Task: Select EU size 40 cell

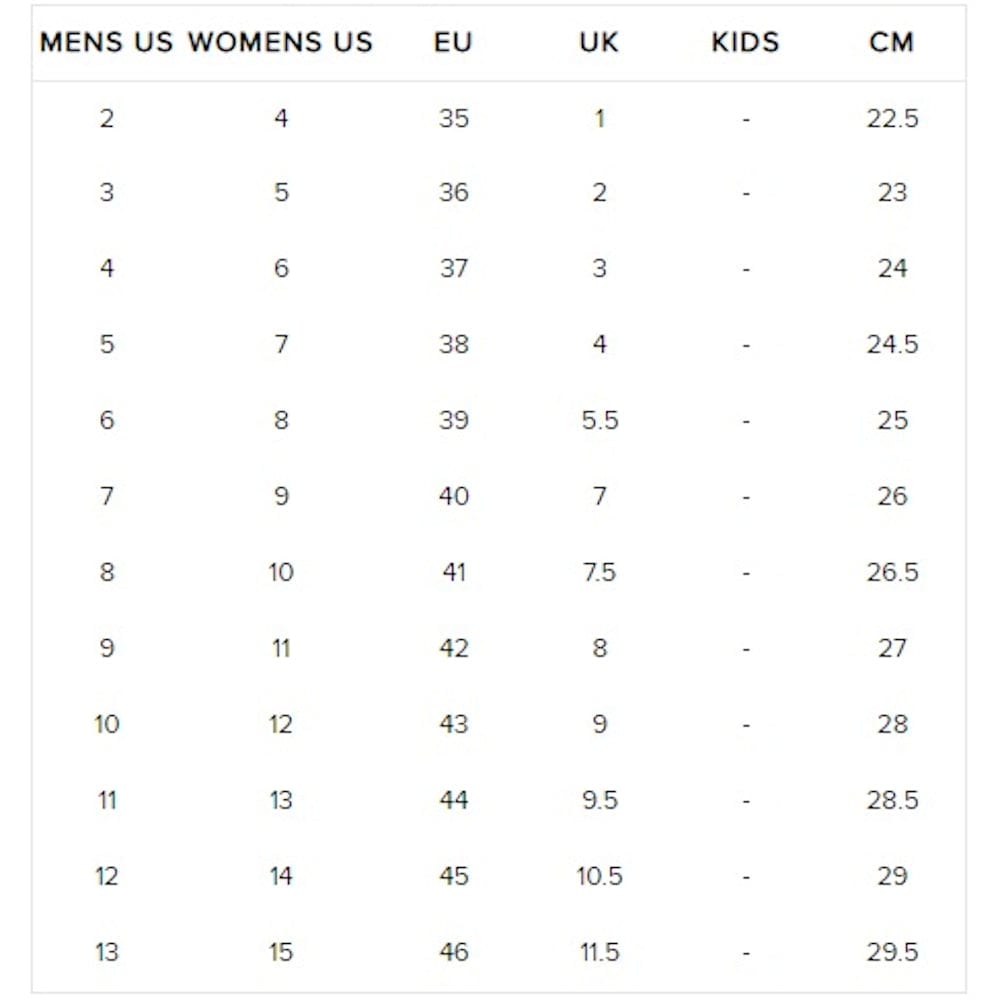Action: pyautogui.click(x=453, y=496)
